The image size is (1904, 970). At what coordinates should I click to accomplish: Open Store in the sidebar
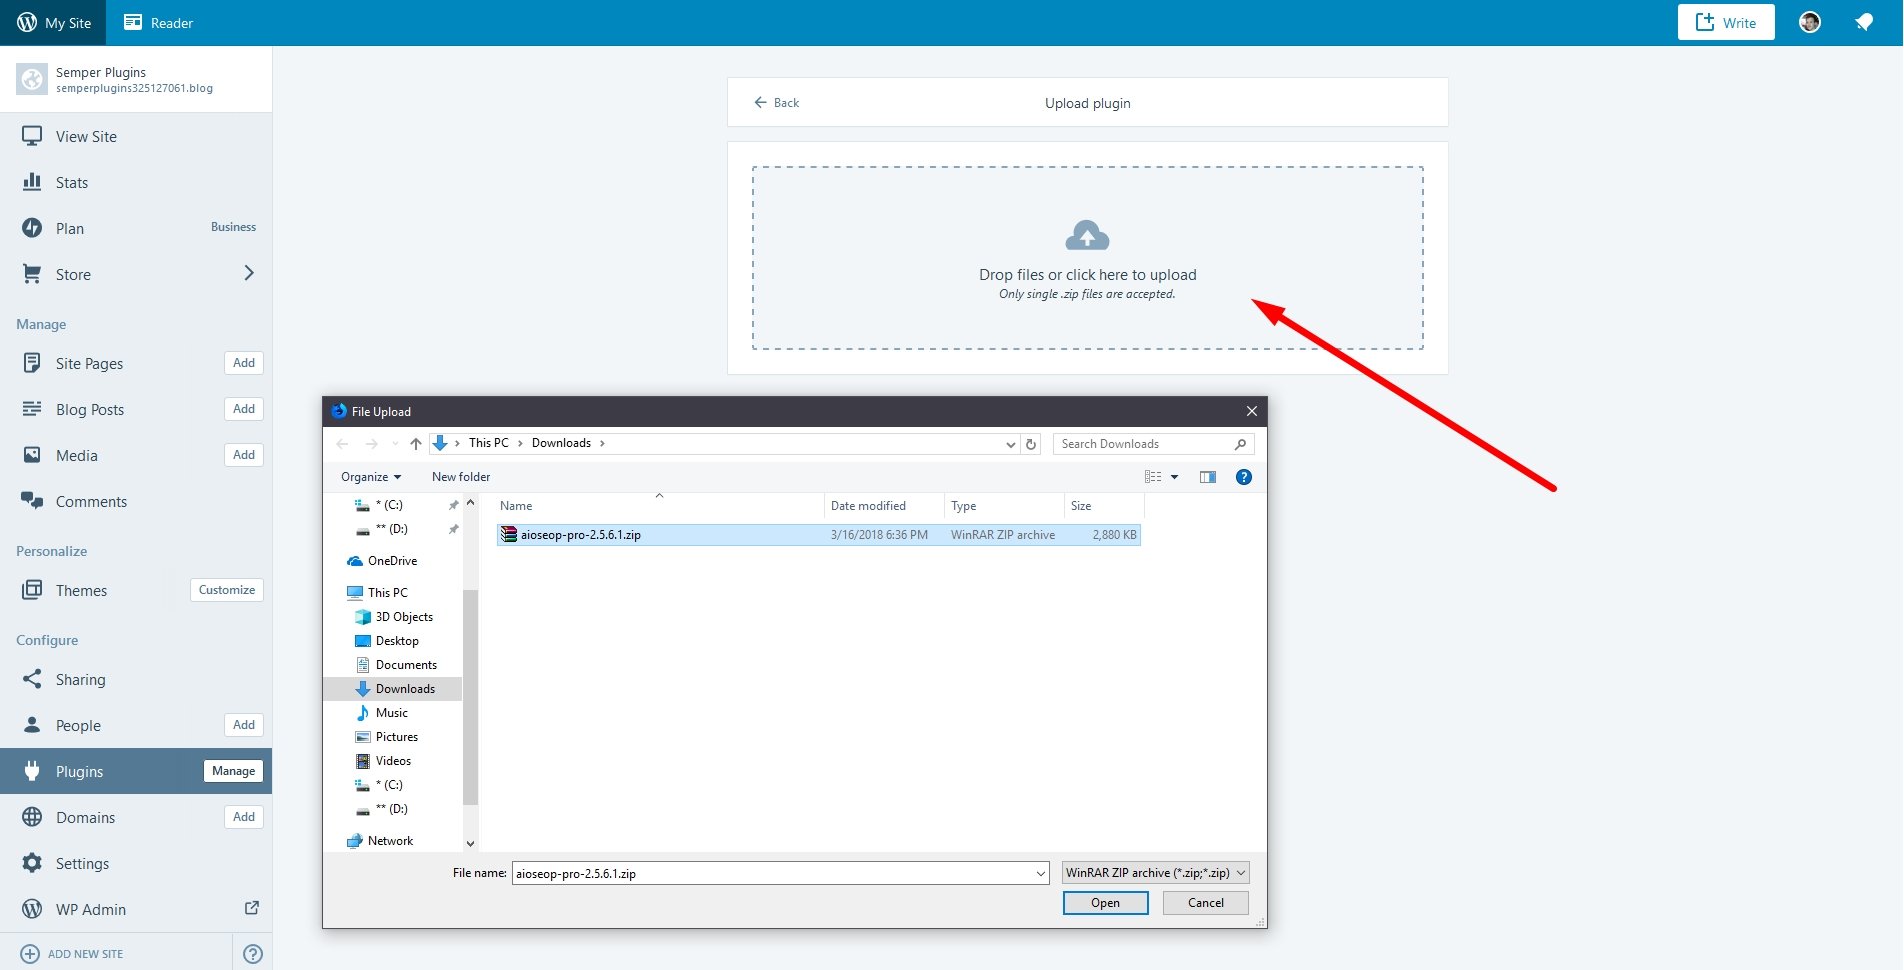(x=73, y=274)
